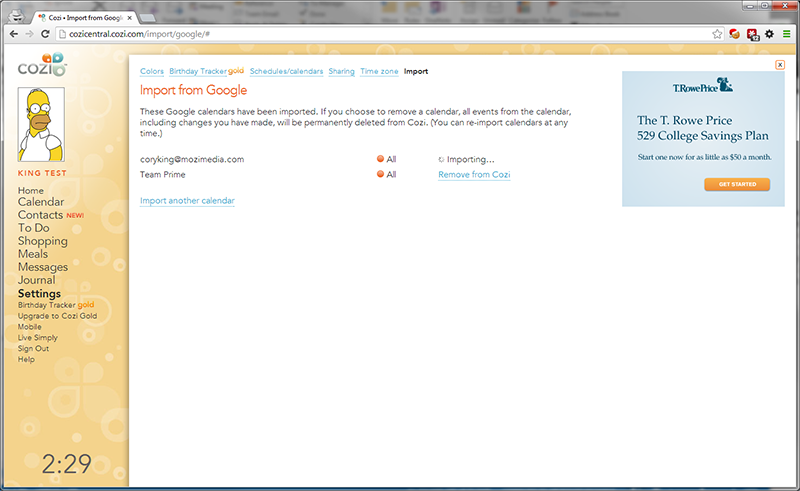Viewport: 800px width, 491px height.
Task: Click the browser back arrow
Action: pos(11,33)
